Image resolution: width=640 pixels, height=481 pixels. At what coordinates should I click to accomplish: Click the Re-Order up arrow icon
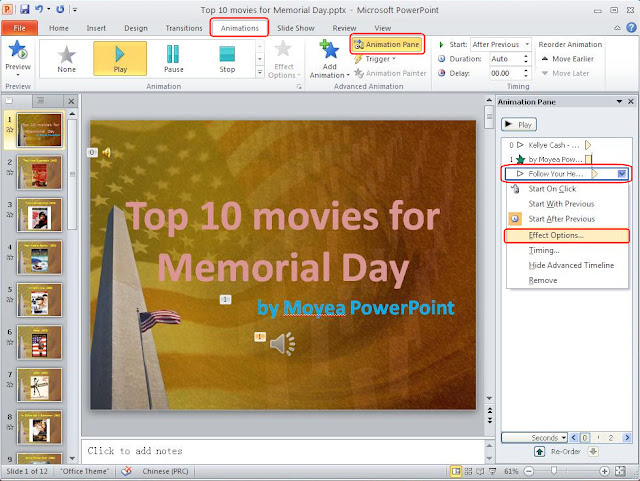[540, 452]
